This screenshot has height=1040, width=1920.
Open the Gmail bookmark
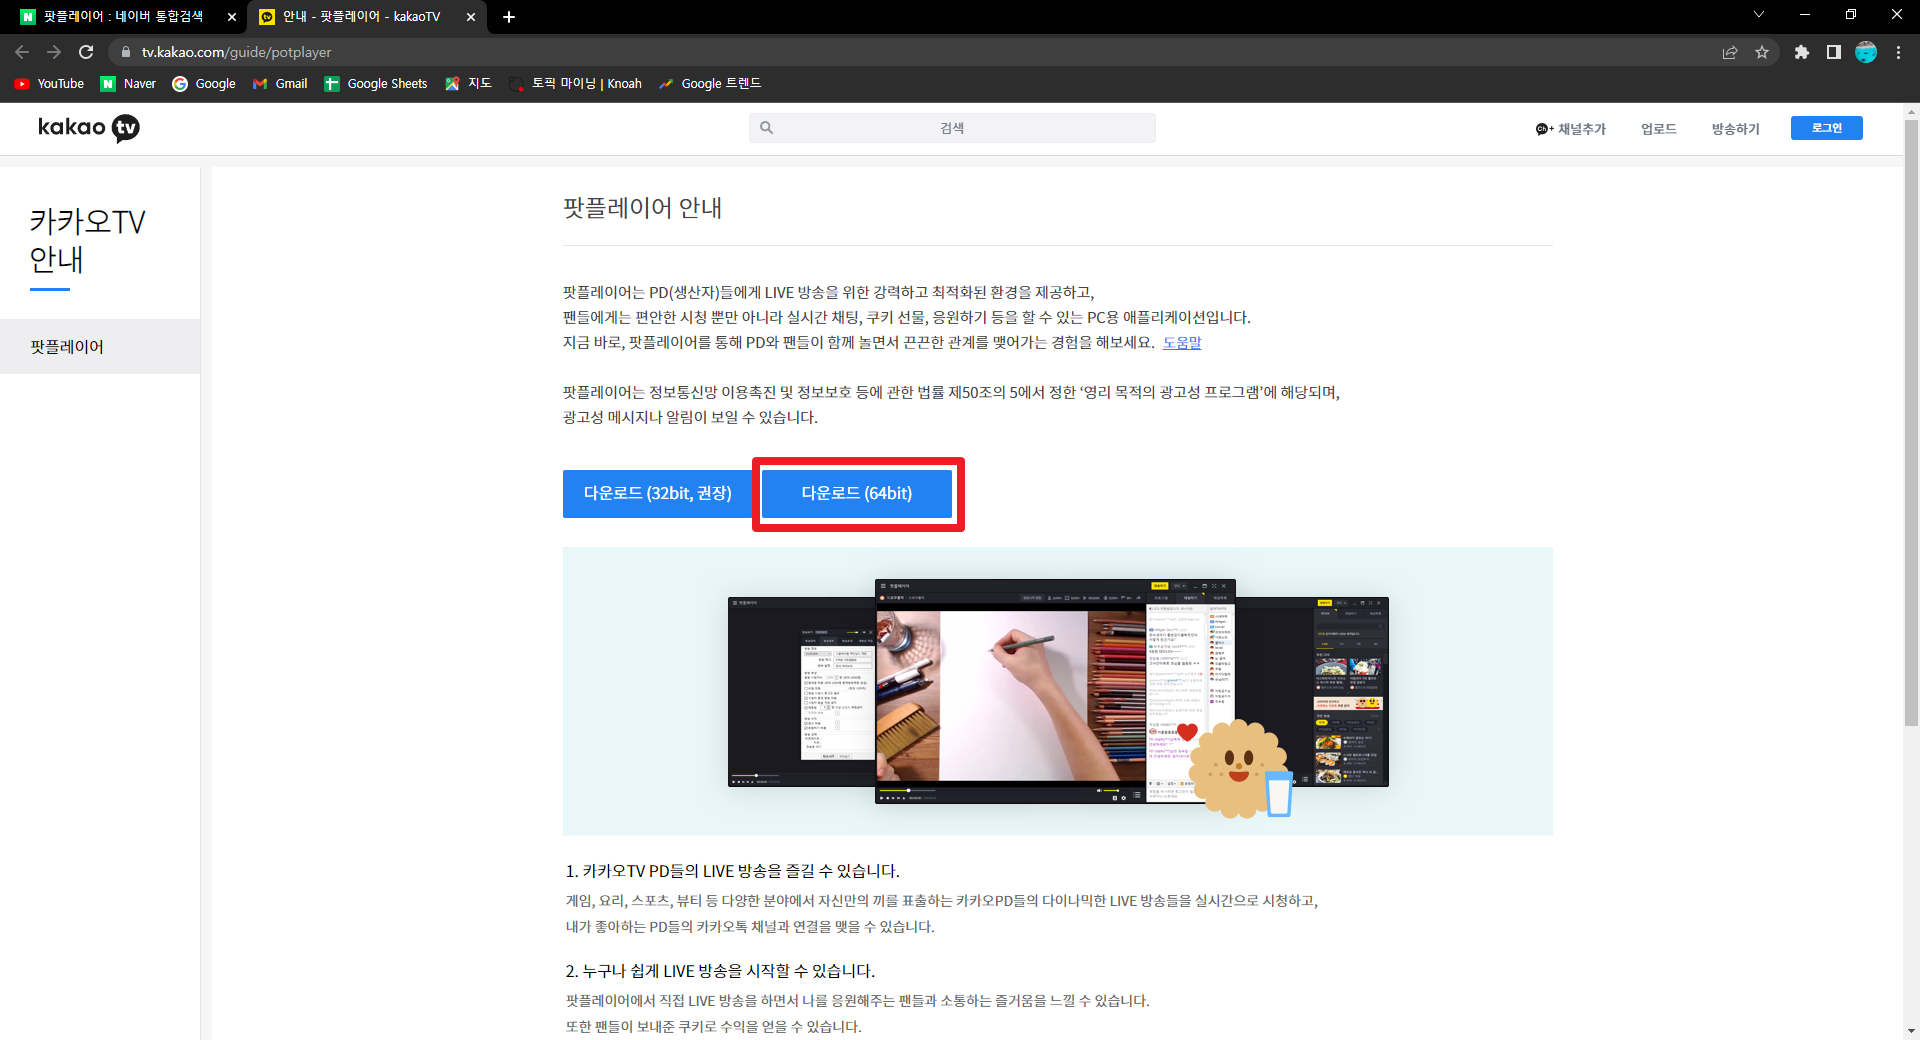[x=280, y=84]
